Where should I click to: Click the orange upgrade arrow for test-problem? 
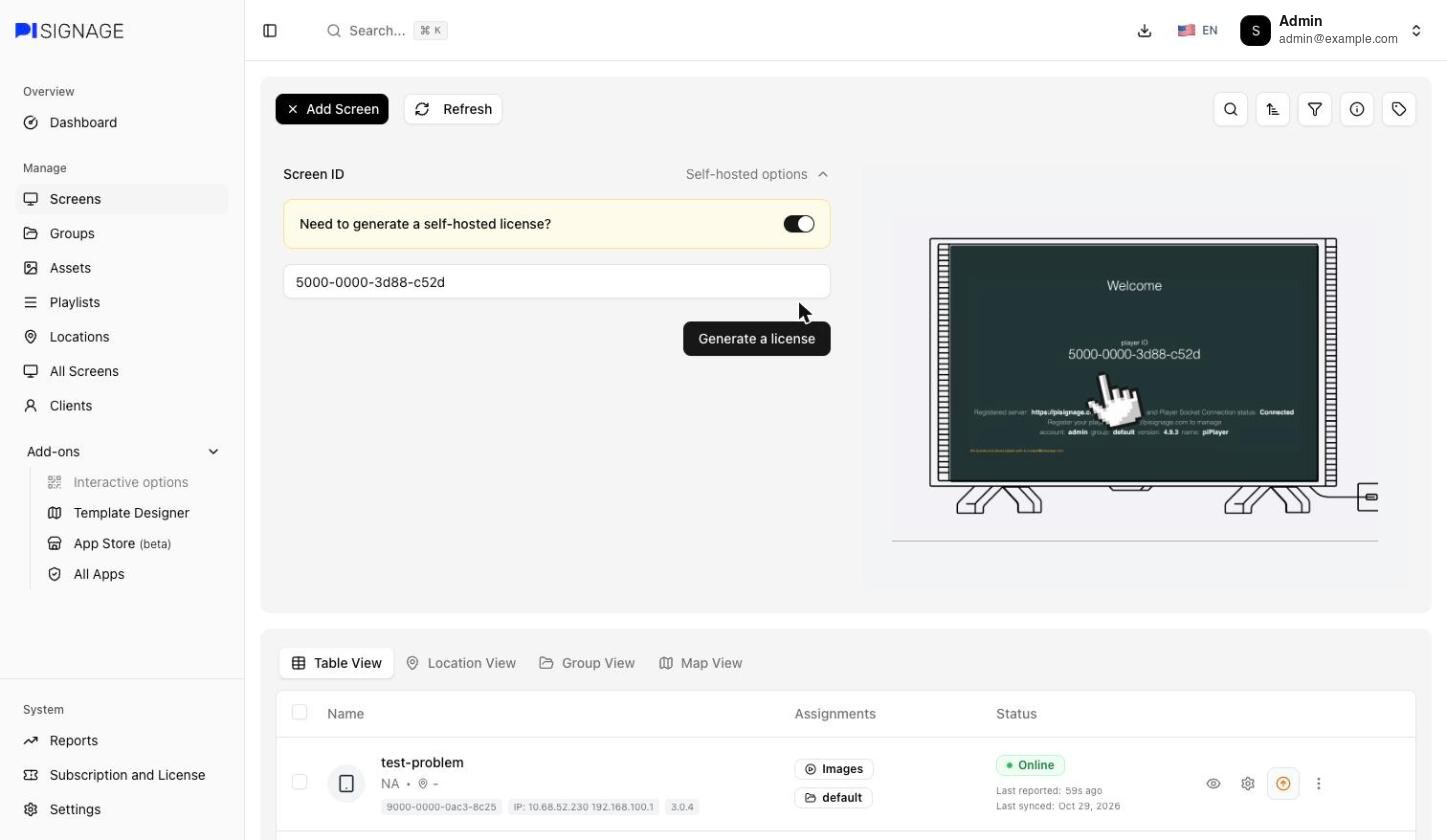pyautogui.click(x=1283, y=784)
